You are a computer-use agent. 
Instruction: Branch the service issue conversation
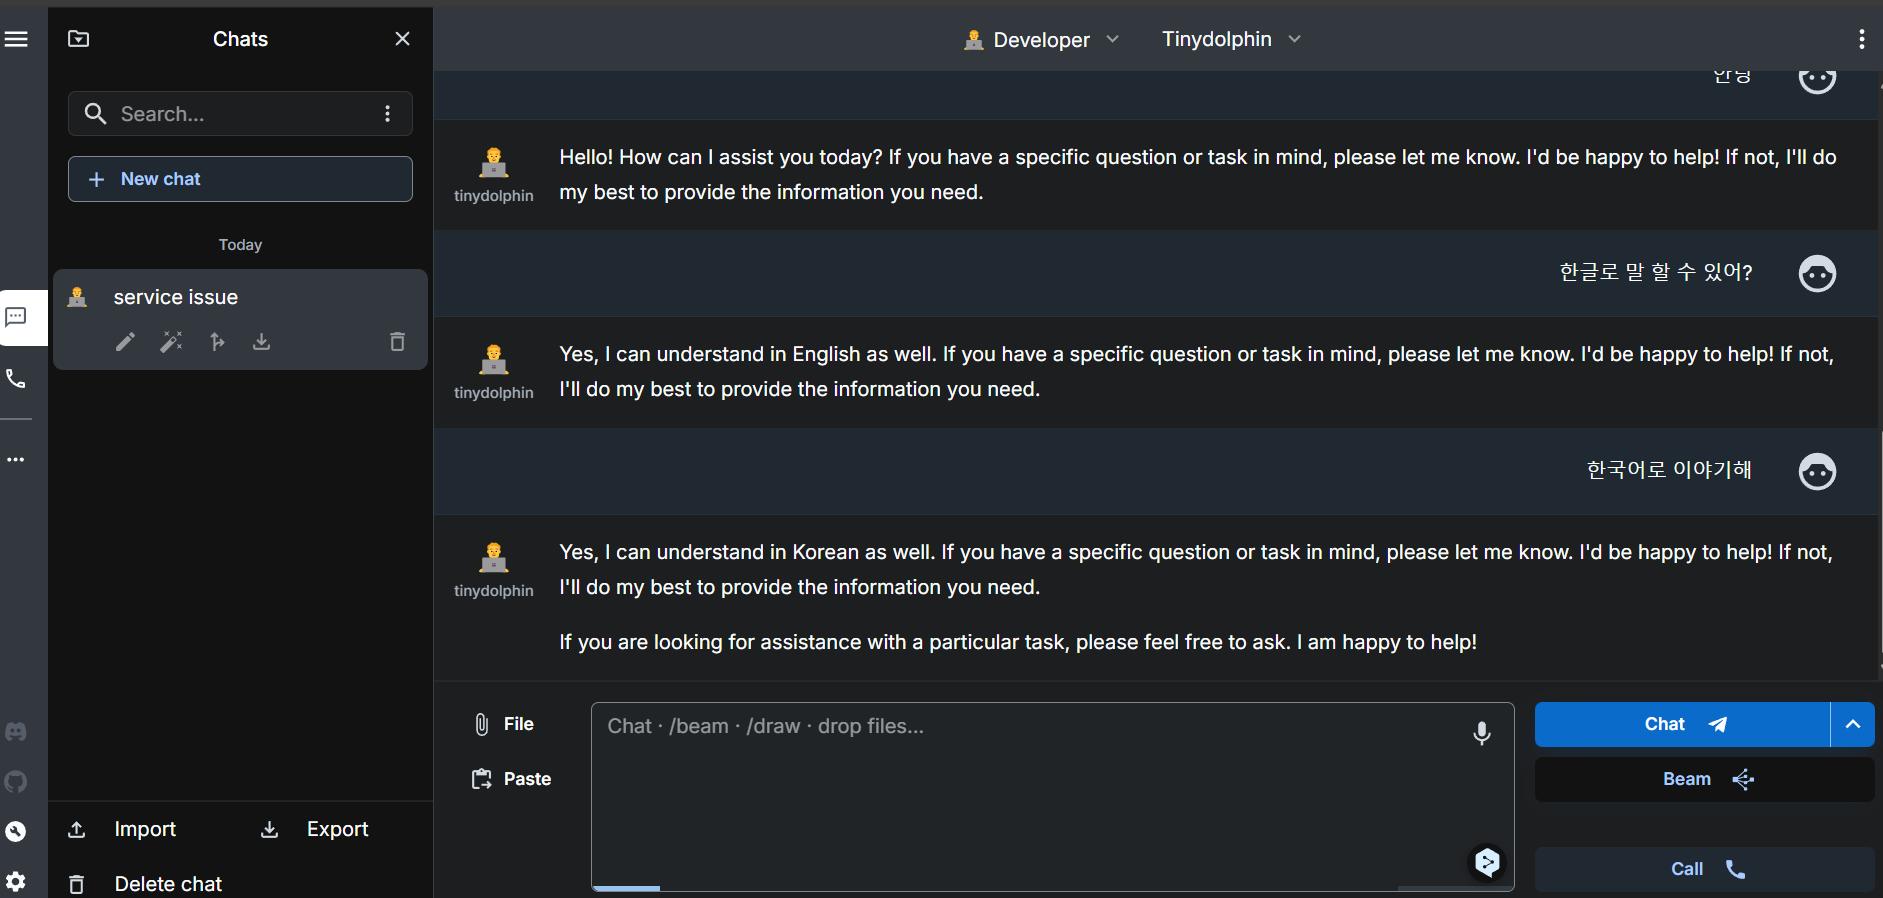(x=217, y=342)
